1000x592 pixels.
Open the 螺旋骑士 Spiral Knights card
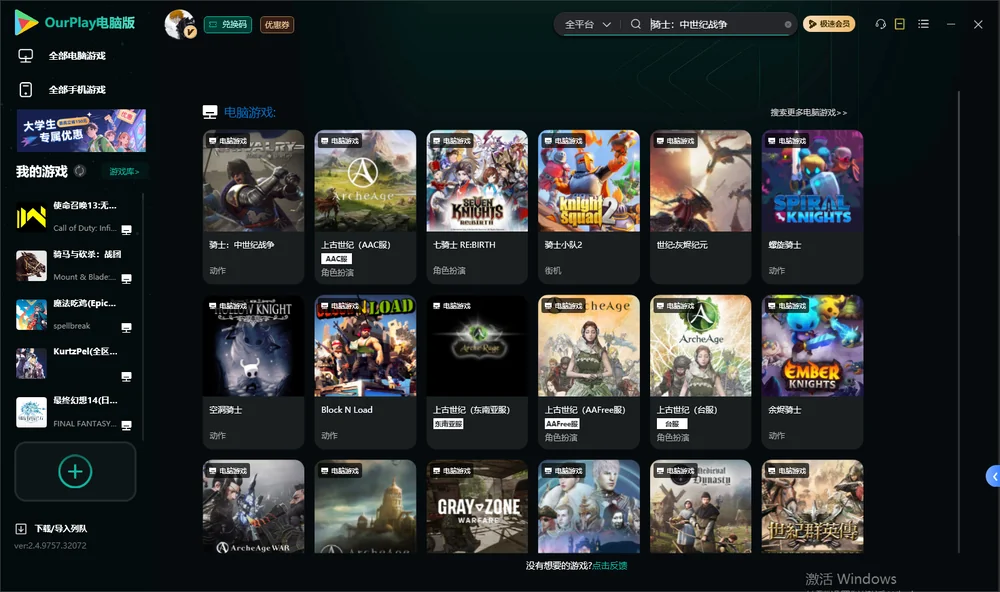tap(812, 207)
